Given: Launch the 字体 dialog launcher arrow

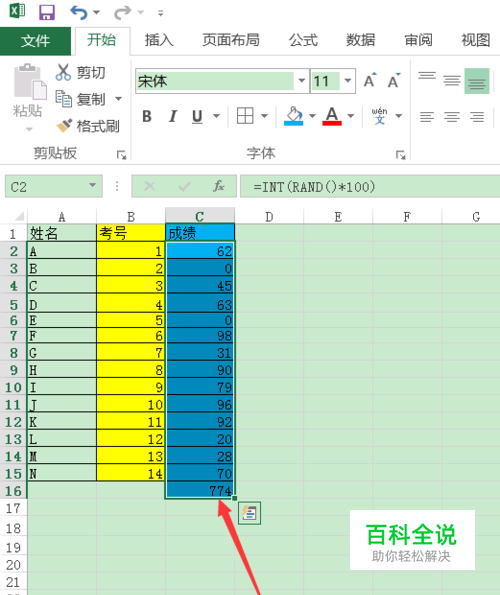Looking at the screenshot, I should (x=400, y=155).
